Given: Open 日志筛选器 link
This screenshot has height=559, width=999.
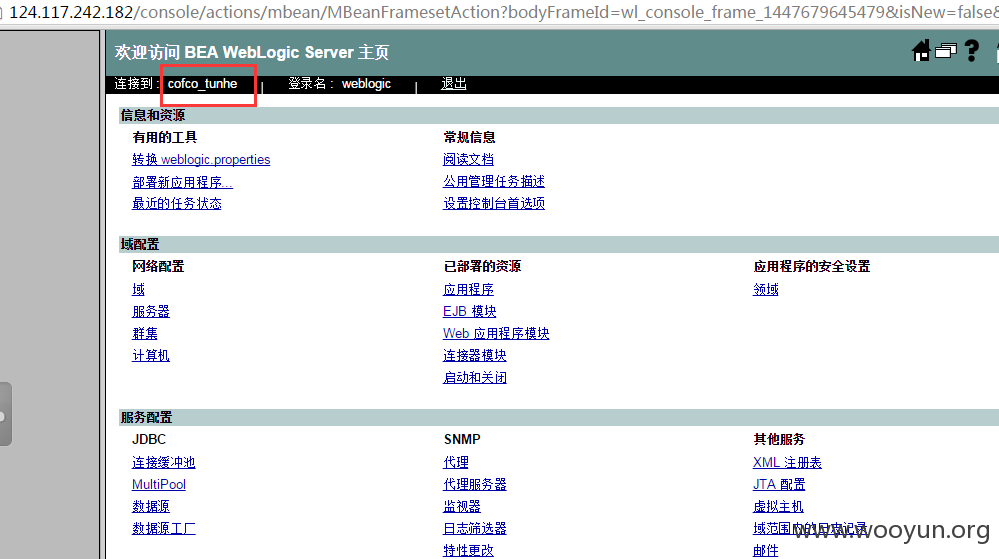Looking at the screenshot, I should tap(475, 528).
